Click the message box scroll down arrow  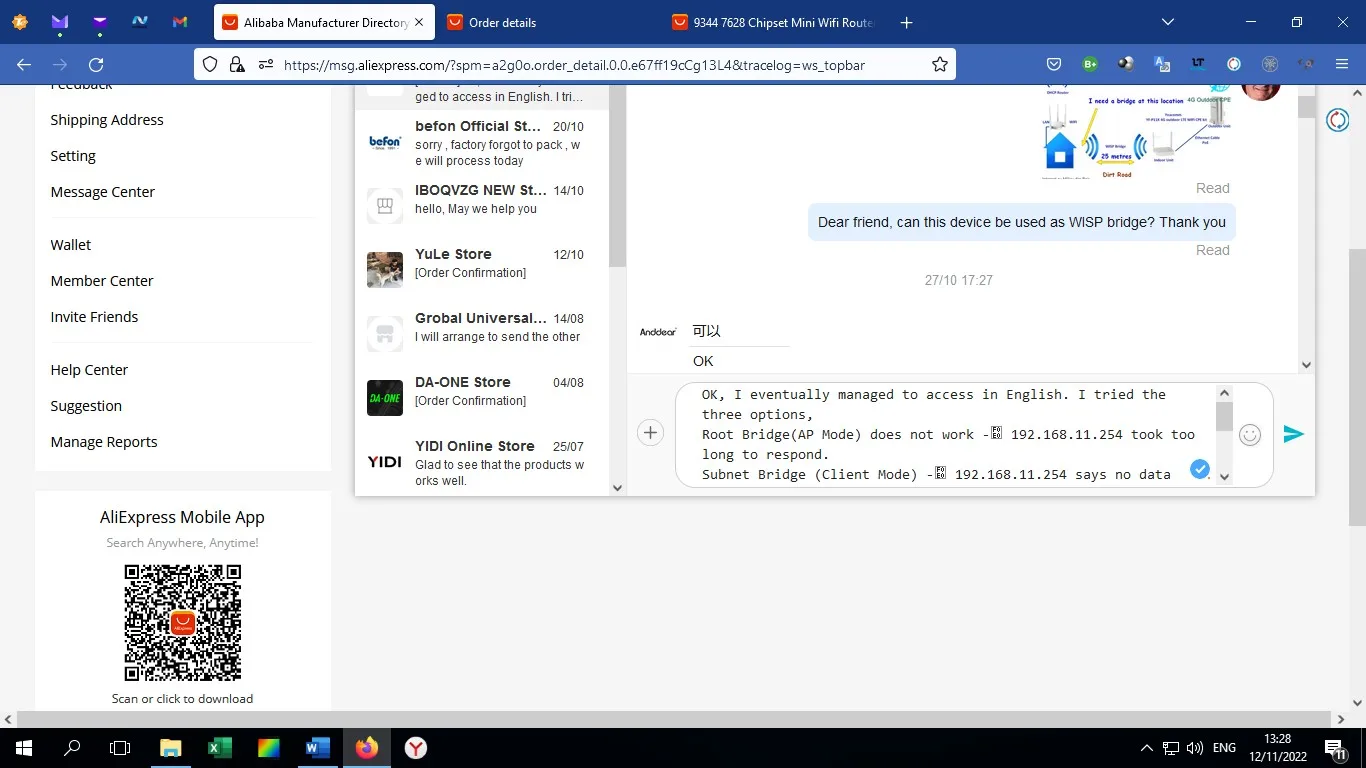(1225, 476)
